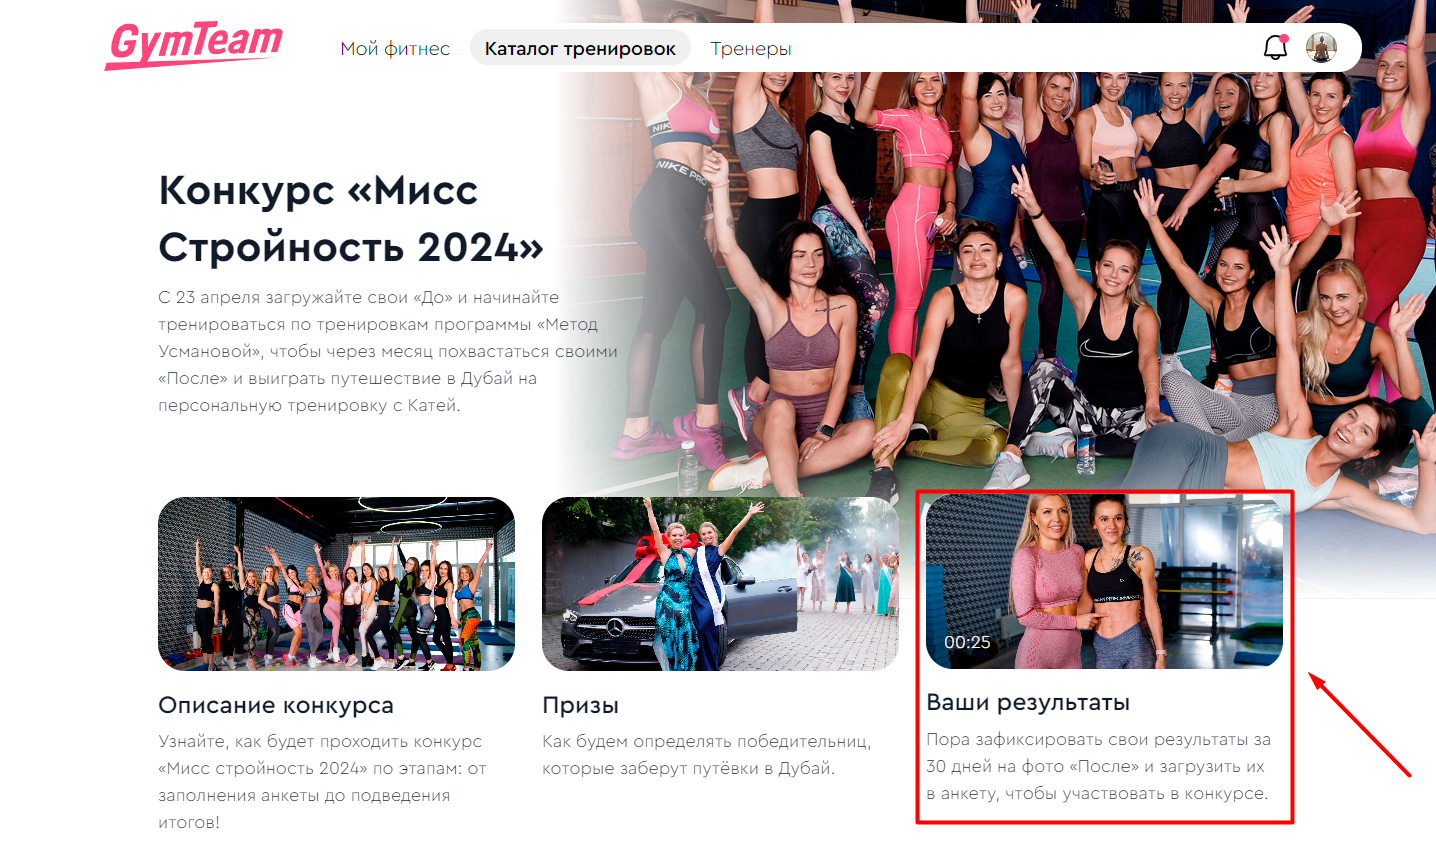Click the GymTeam logo

point(194,46)
